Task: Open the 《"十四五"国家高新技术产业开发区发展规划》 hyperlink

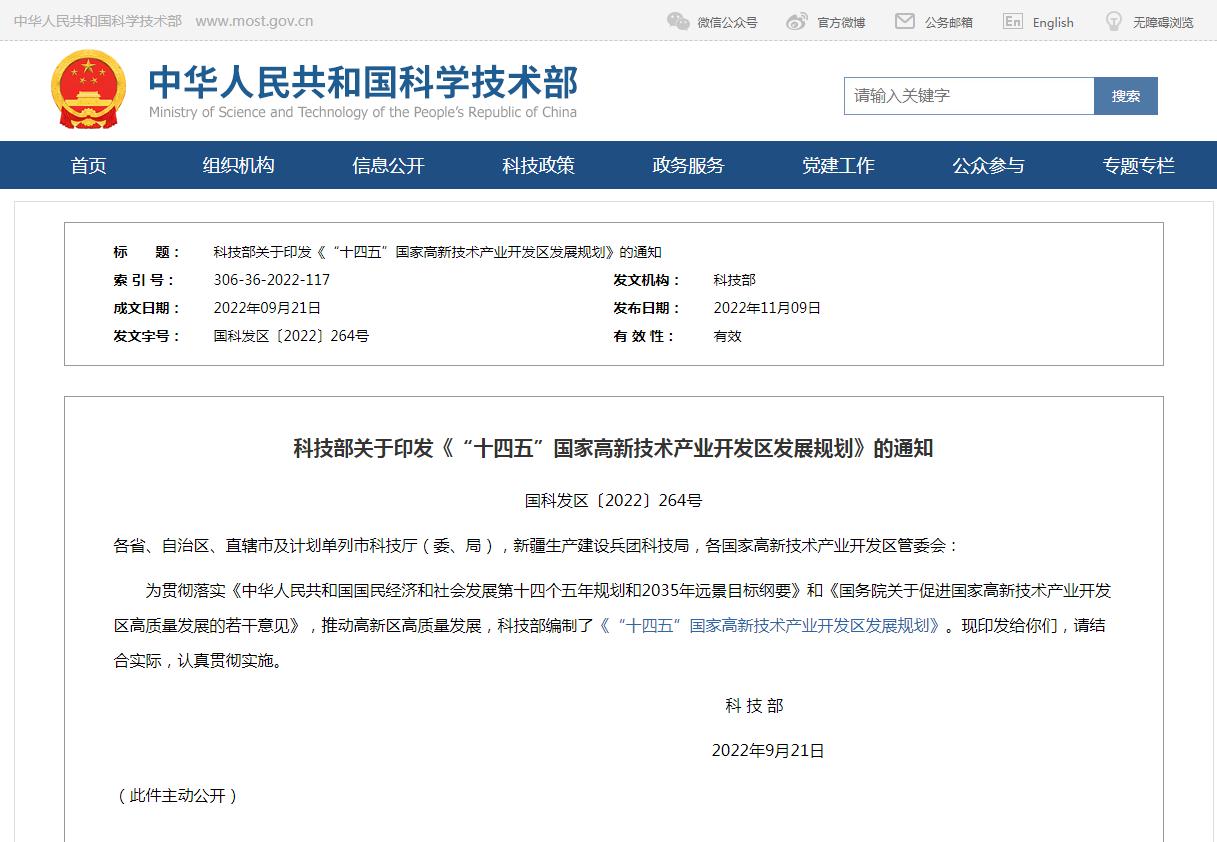Action: click(x=770, y=626)
